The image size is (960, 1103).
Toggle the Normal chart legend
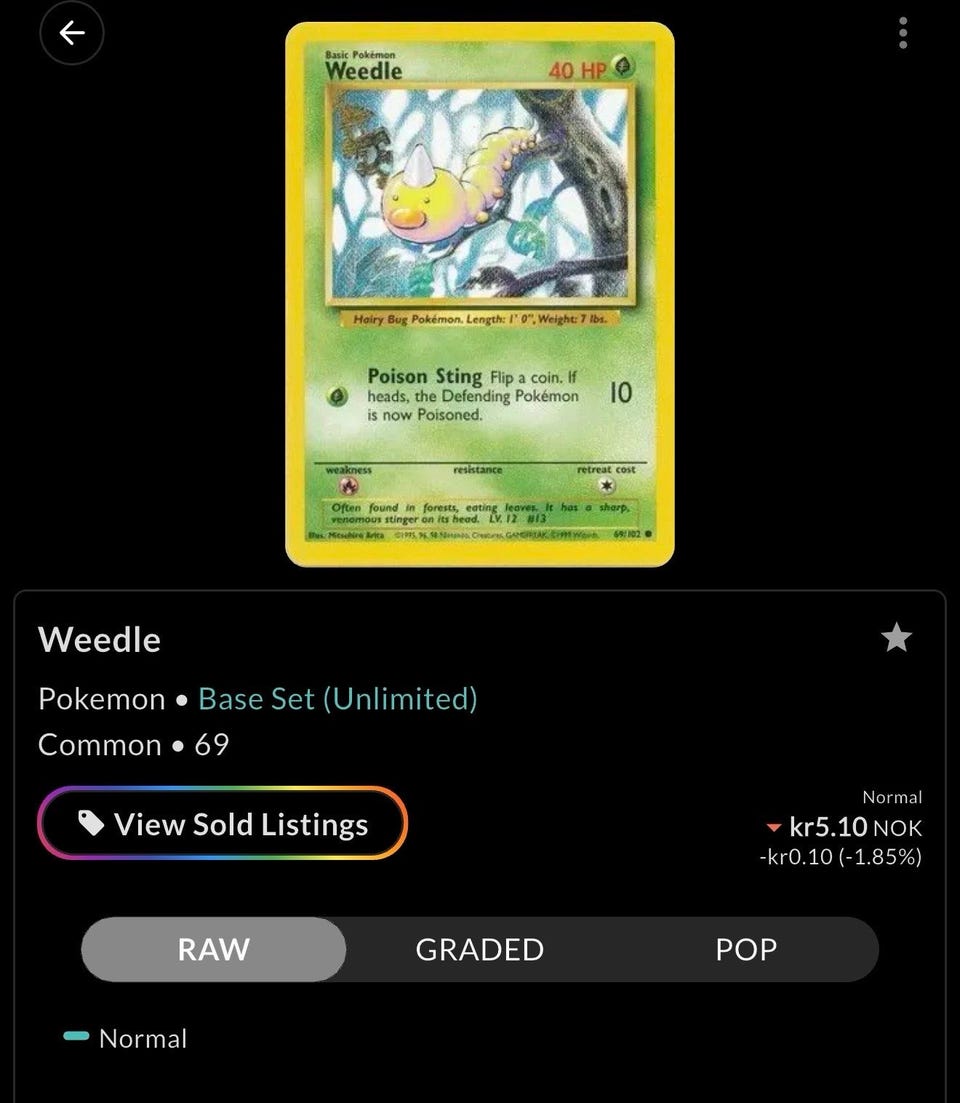click(125, 1038)
